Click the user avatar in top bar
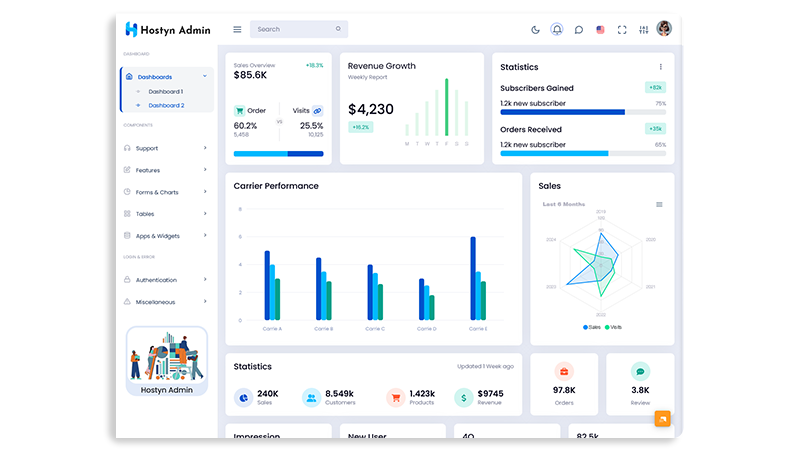 point(664,29)
